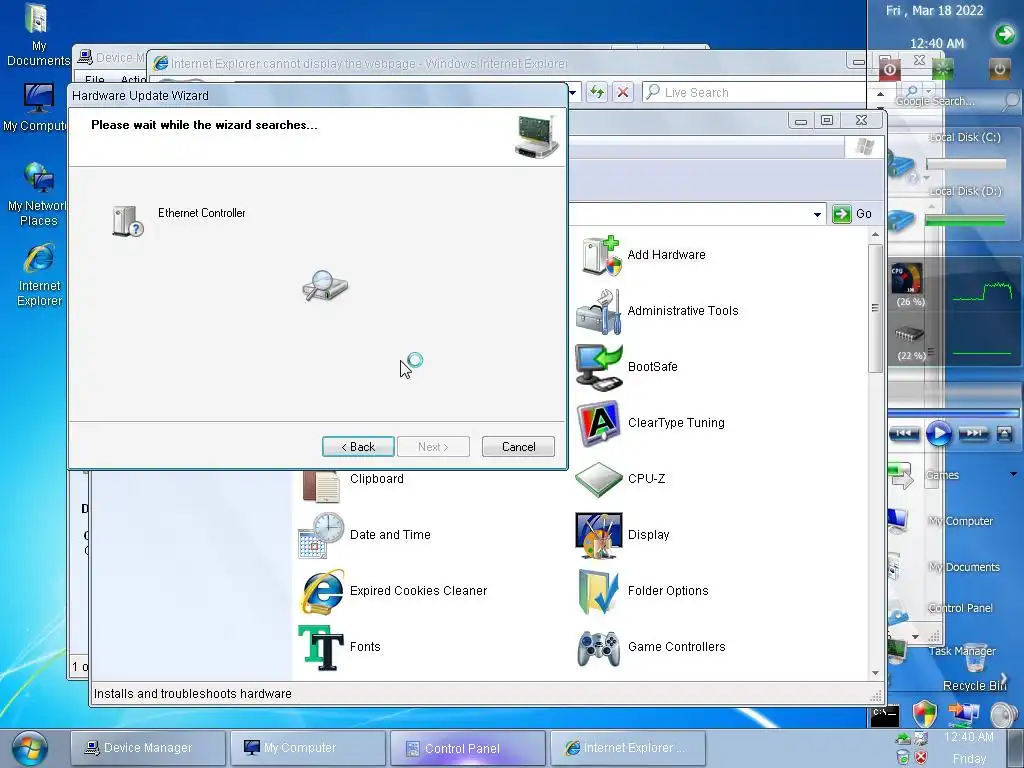
Task: Open CPU-Z icon in Control Panel
Action: click(x=599, y=479)
